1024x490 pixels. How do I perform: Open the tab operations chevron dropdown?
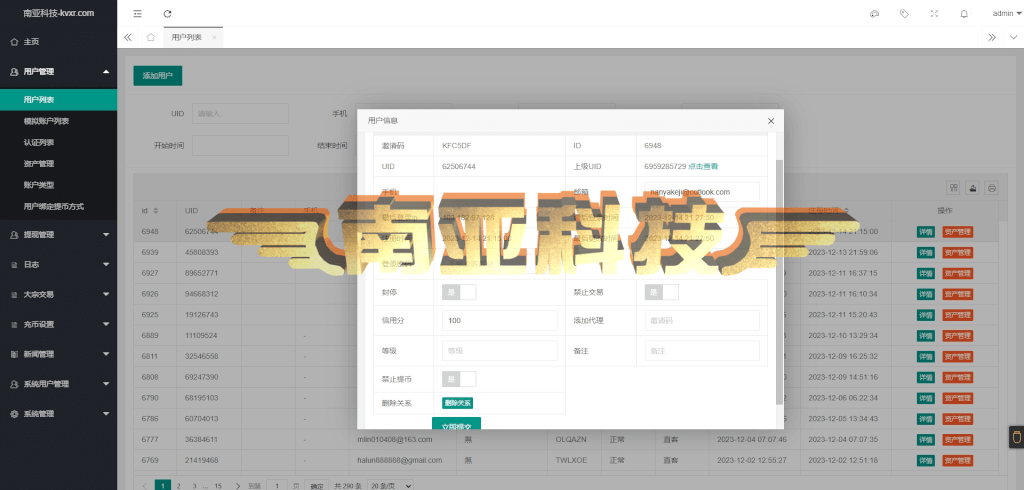click(x=1014, y=37)
